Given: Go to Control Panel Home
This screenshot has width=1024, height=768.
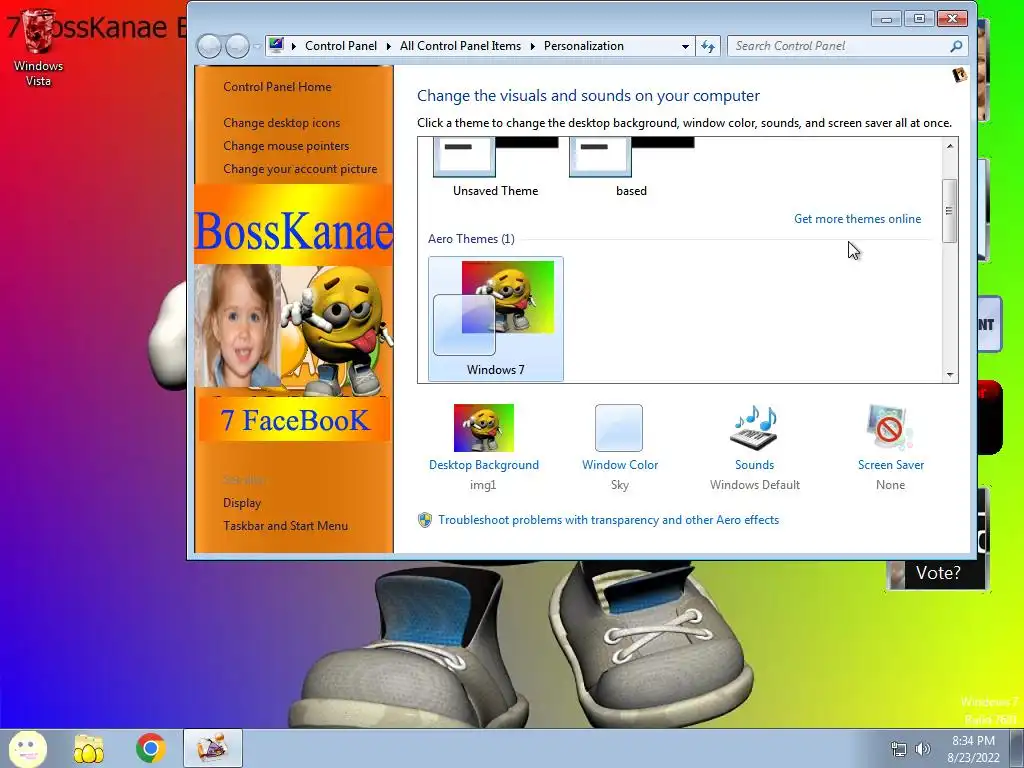Looking at the screenshot, I should (x=277, y=87).
